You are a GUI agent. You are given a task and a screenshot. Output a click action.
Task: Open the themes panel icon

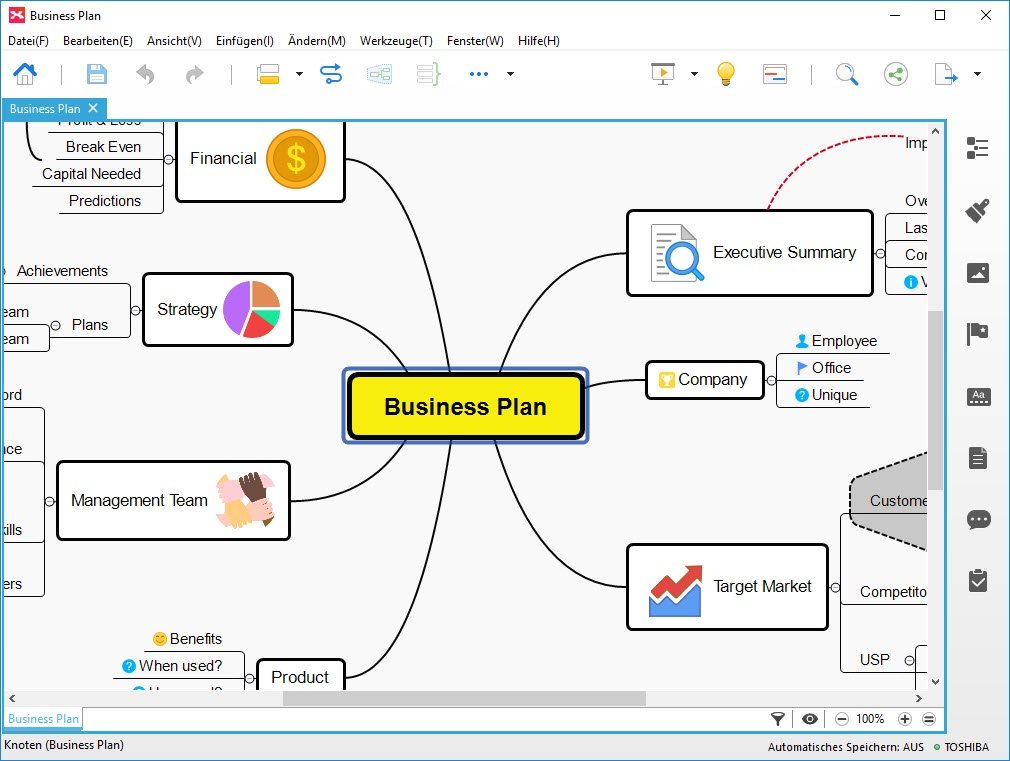(x=978, y=396)
